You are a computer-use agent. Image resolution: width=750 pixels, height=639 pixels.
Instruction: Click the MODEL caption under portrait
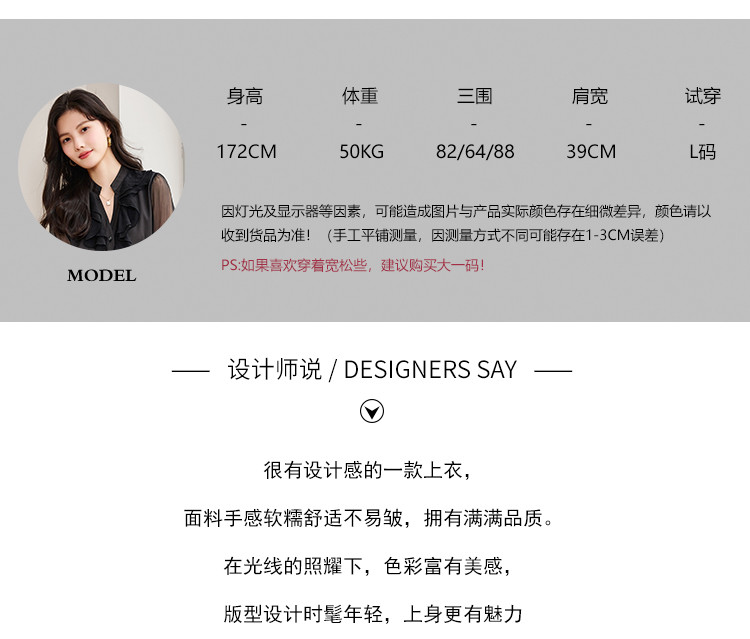click(x=101, y=275)
